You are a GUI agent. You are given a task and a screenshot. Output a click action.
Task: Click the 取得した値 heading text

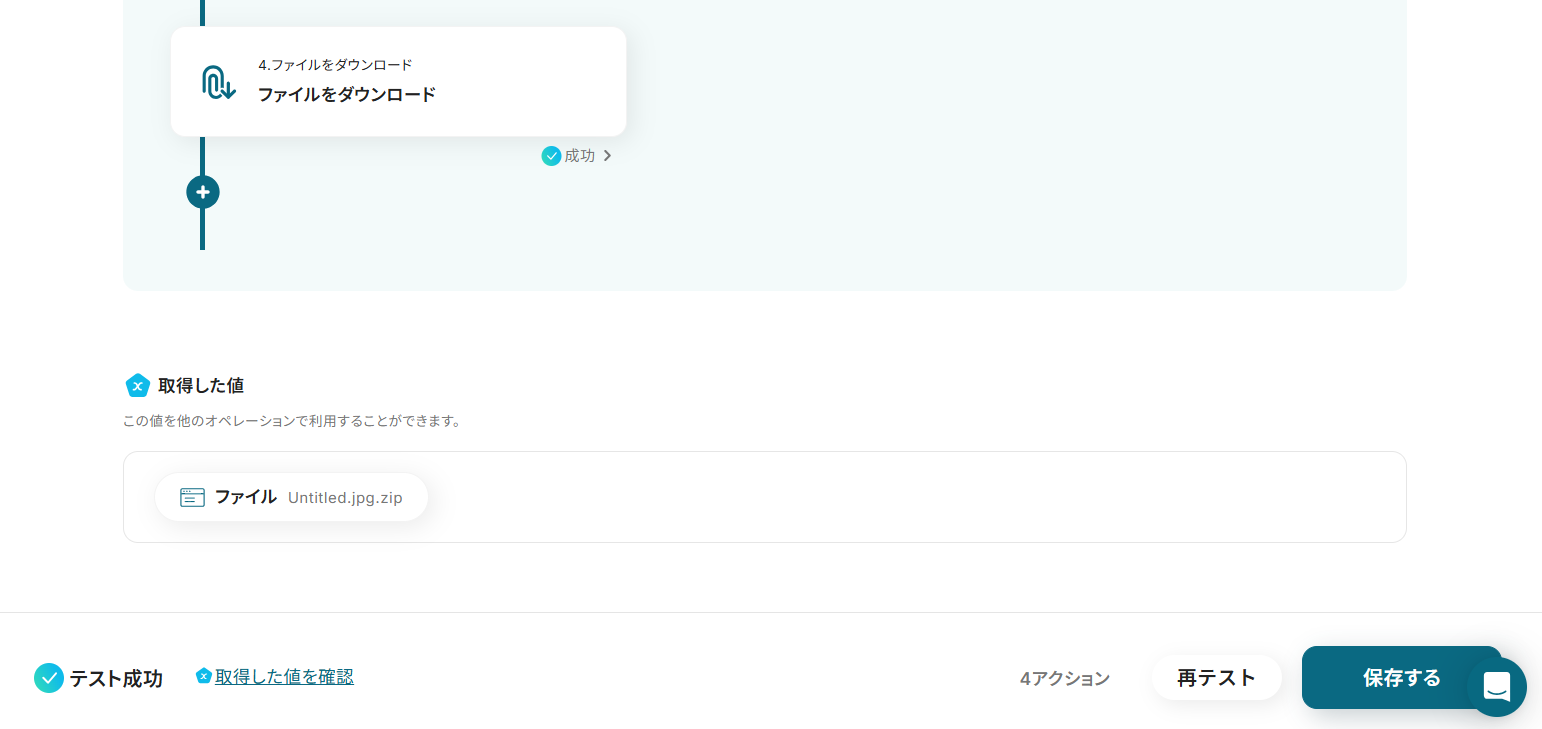click(x=201, y=385)
